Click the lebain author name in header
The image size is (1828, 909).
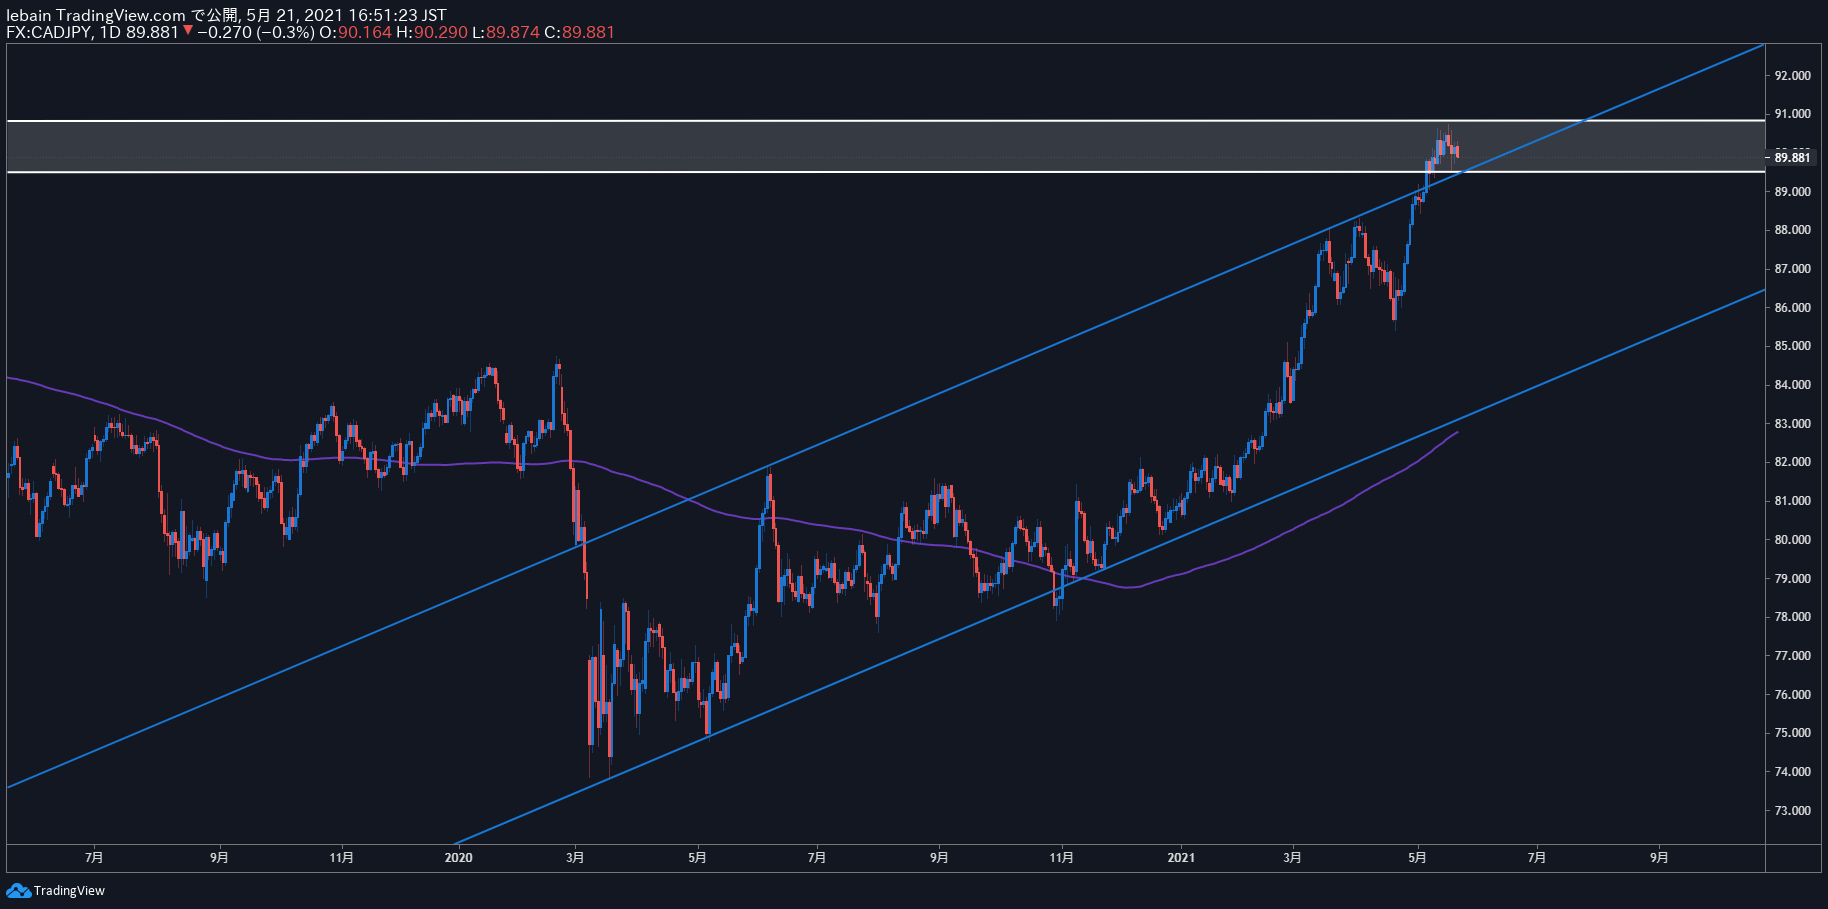click(29, 15)
